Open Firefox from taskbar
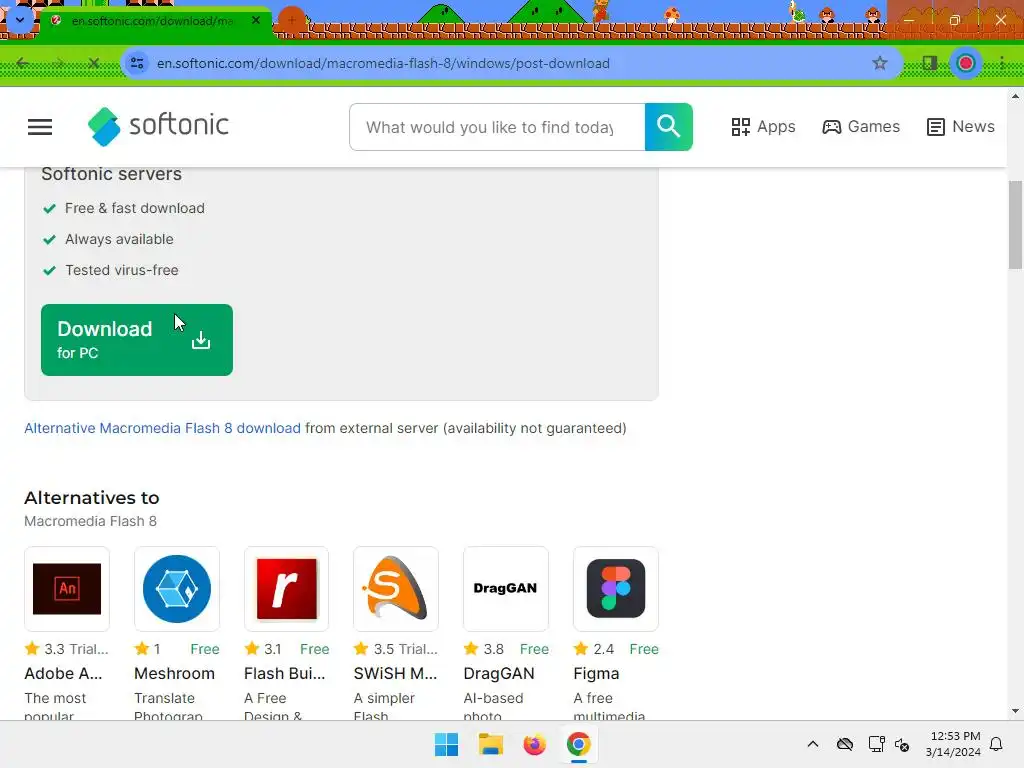The height and width of the screenshot is (768, 1024). tap(534, 744)
